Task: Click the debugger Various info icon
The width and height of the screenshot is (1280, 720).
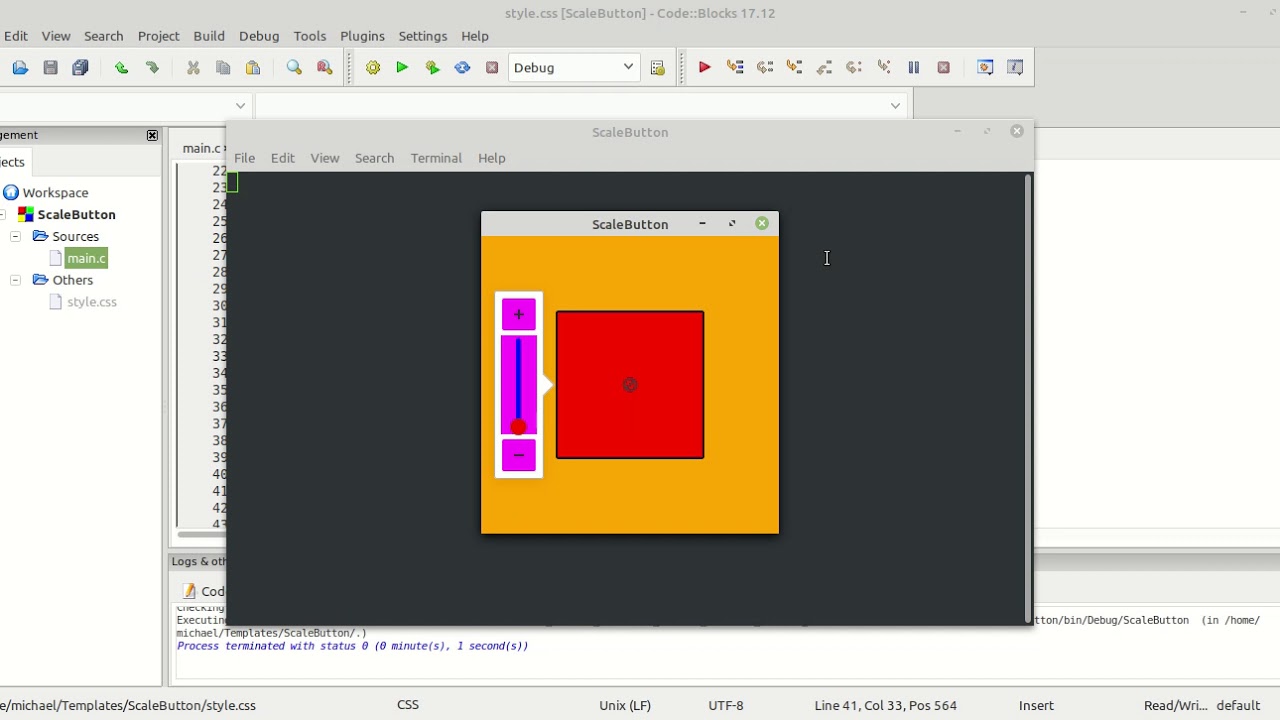Action: coord(1015,68)
